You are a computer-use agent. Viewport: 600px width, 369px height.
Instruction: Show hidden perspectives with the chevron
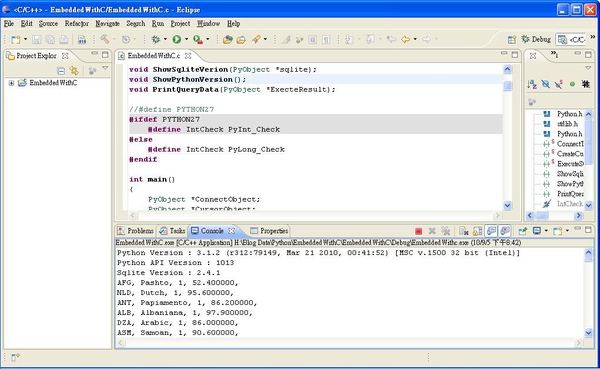point(593,37)
